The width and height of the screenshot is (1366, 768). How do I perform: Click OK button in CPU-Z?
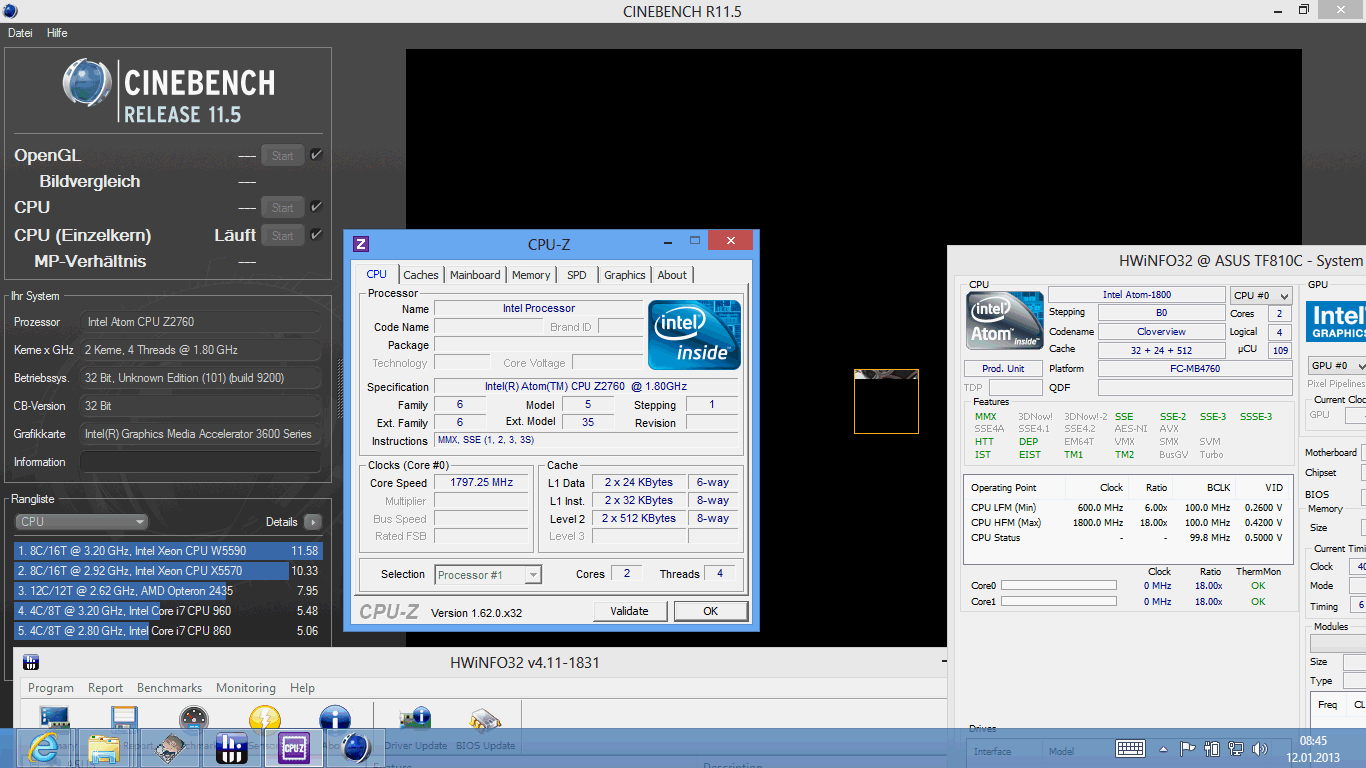click(710, 611)
